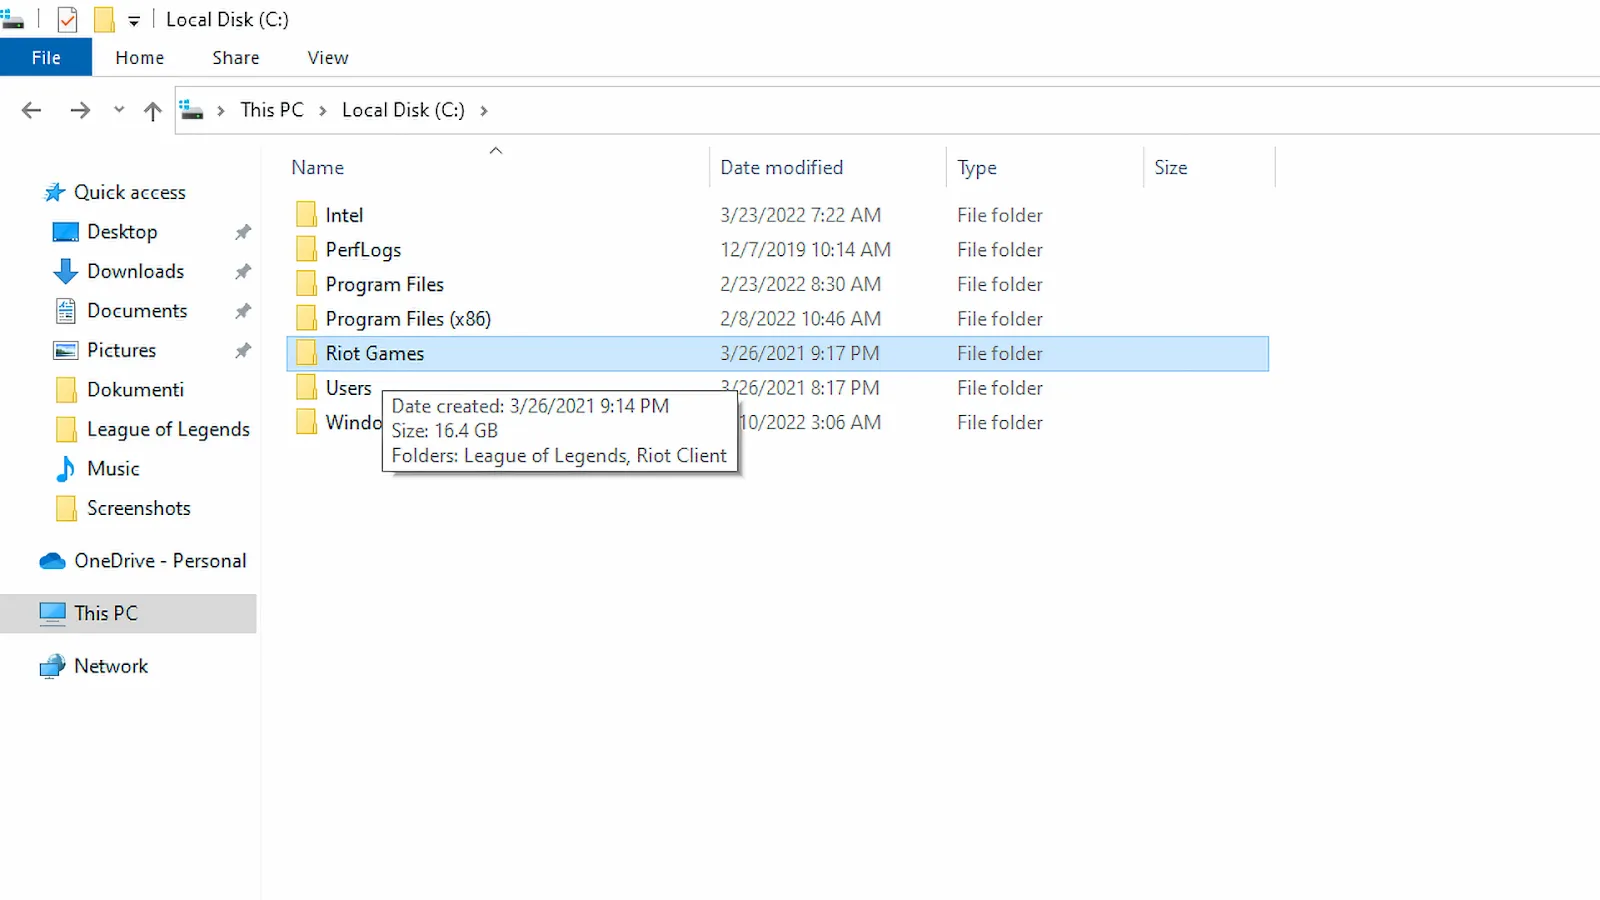
Task: Click the Downloads arrow icon in sidebar
Action: [66, 271]
